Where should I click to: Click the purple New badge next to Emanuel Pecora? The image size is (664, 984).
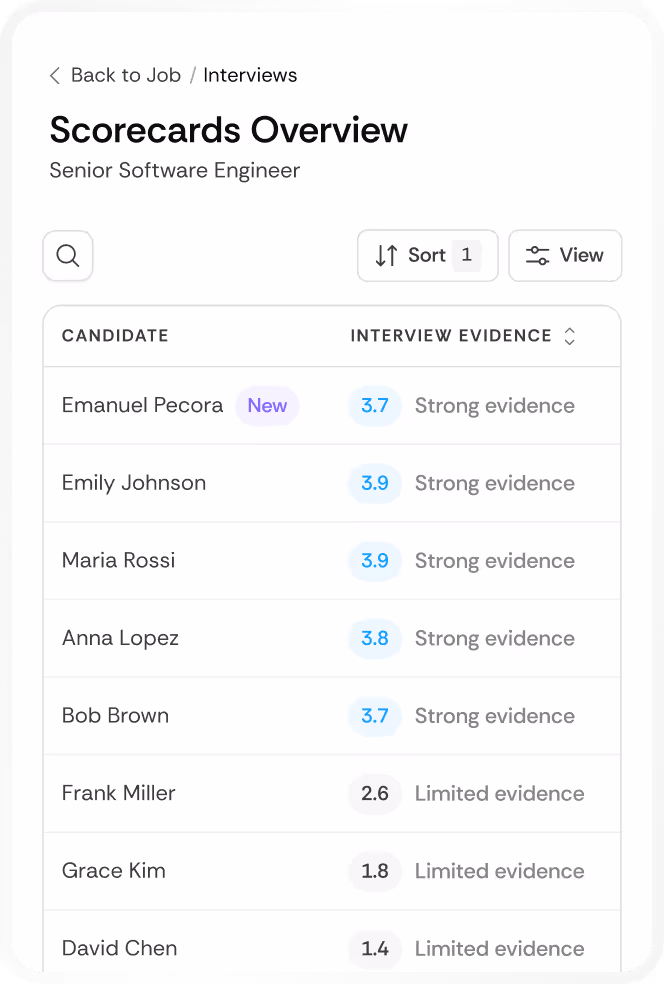pos(266,406)
